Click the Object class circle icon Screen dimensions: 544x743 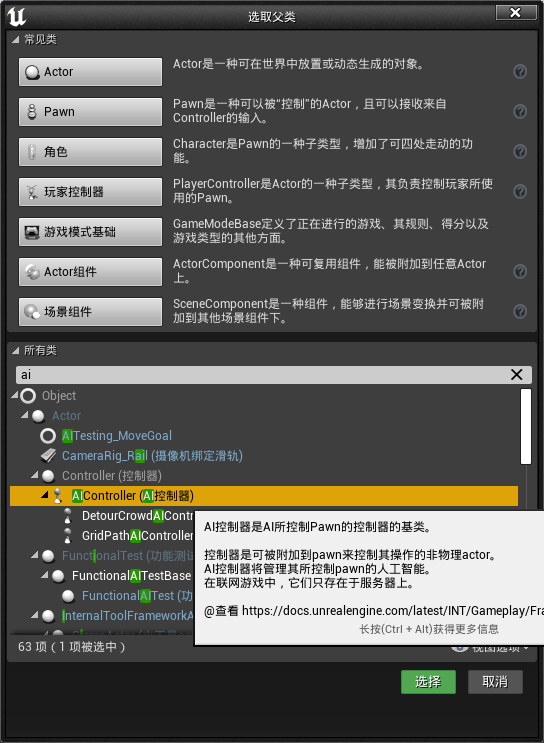coord(28,396)
